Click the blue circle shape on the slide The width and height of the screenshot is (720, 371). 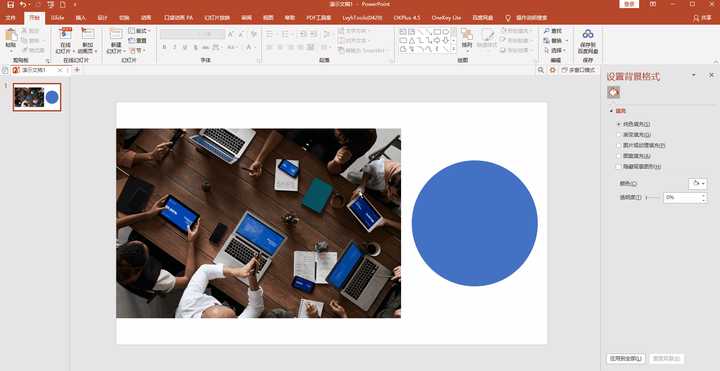pyautogui.click(x=474, y=223)
